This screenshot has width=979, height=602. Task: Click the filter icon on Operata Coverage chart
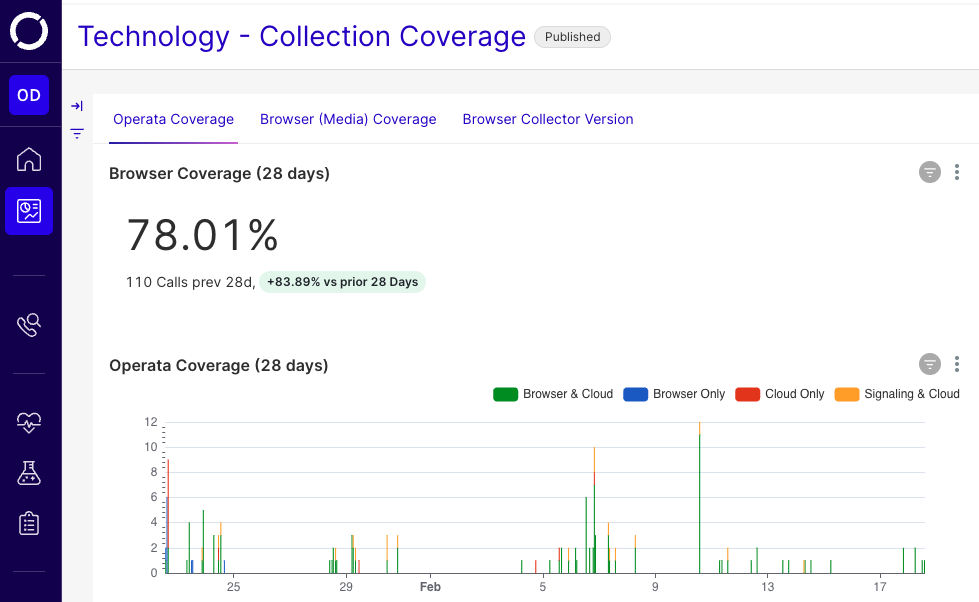(930, 363)
